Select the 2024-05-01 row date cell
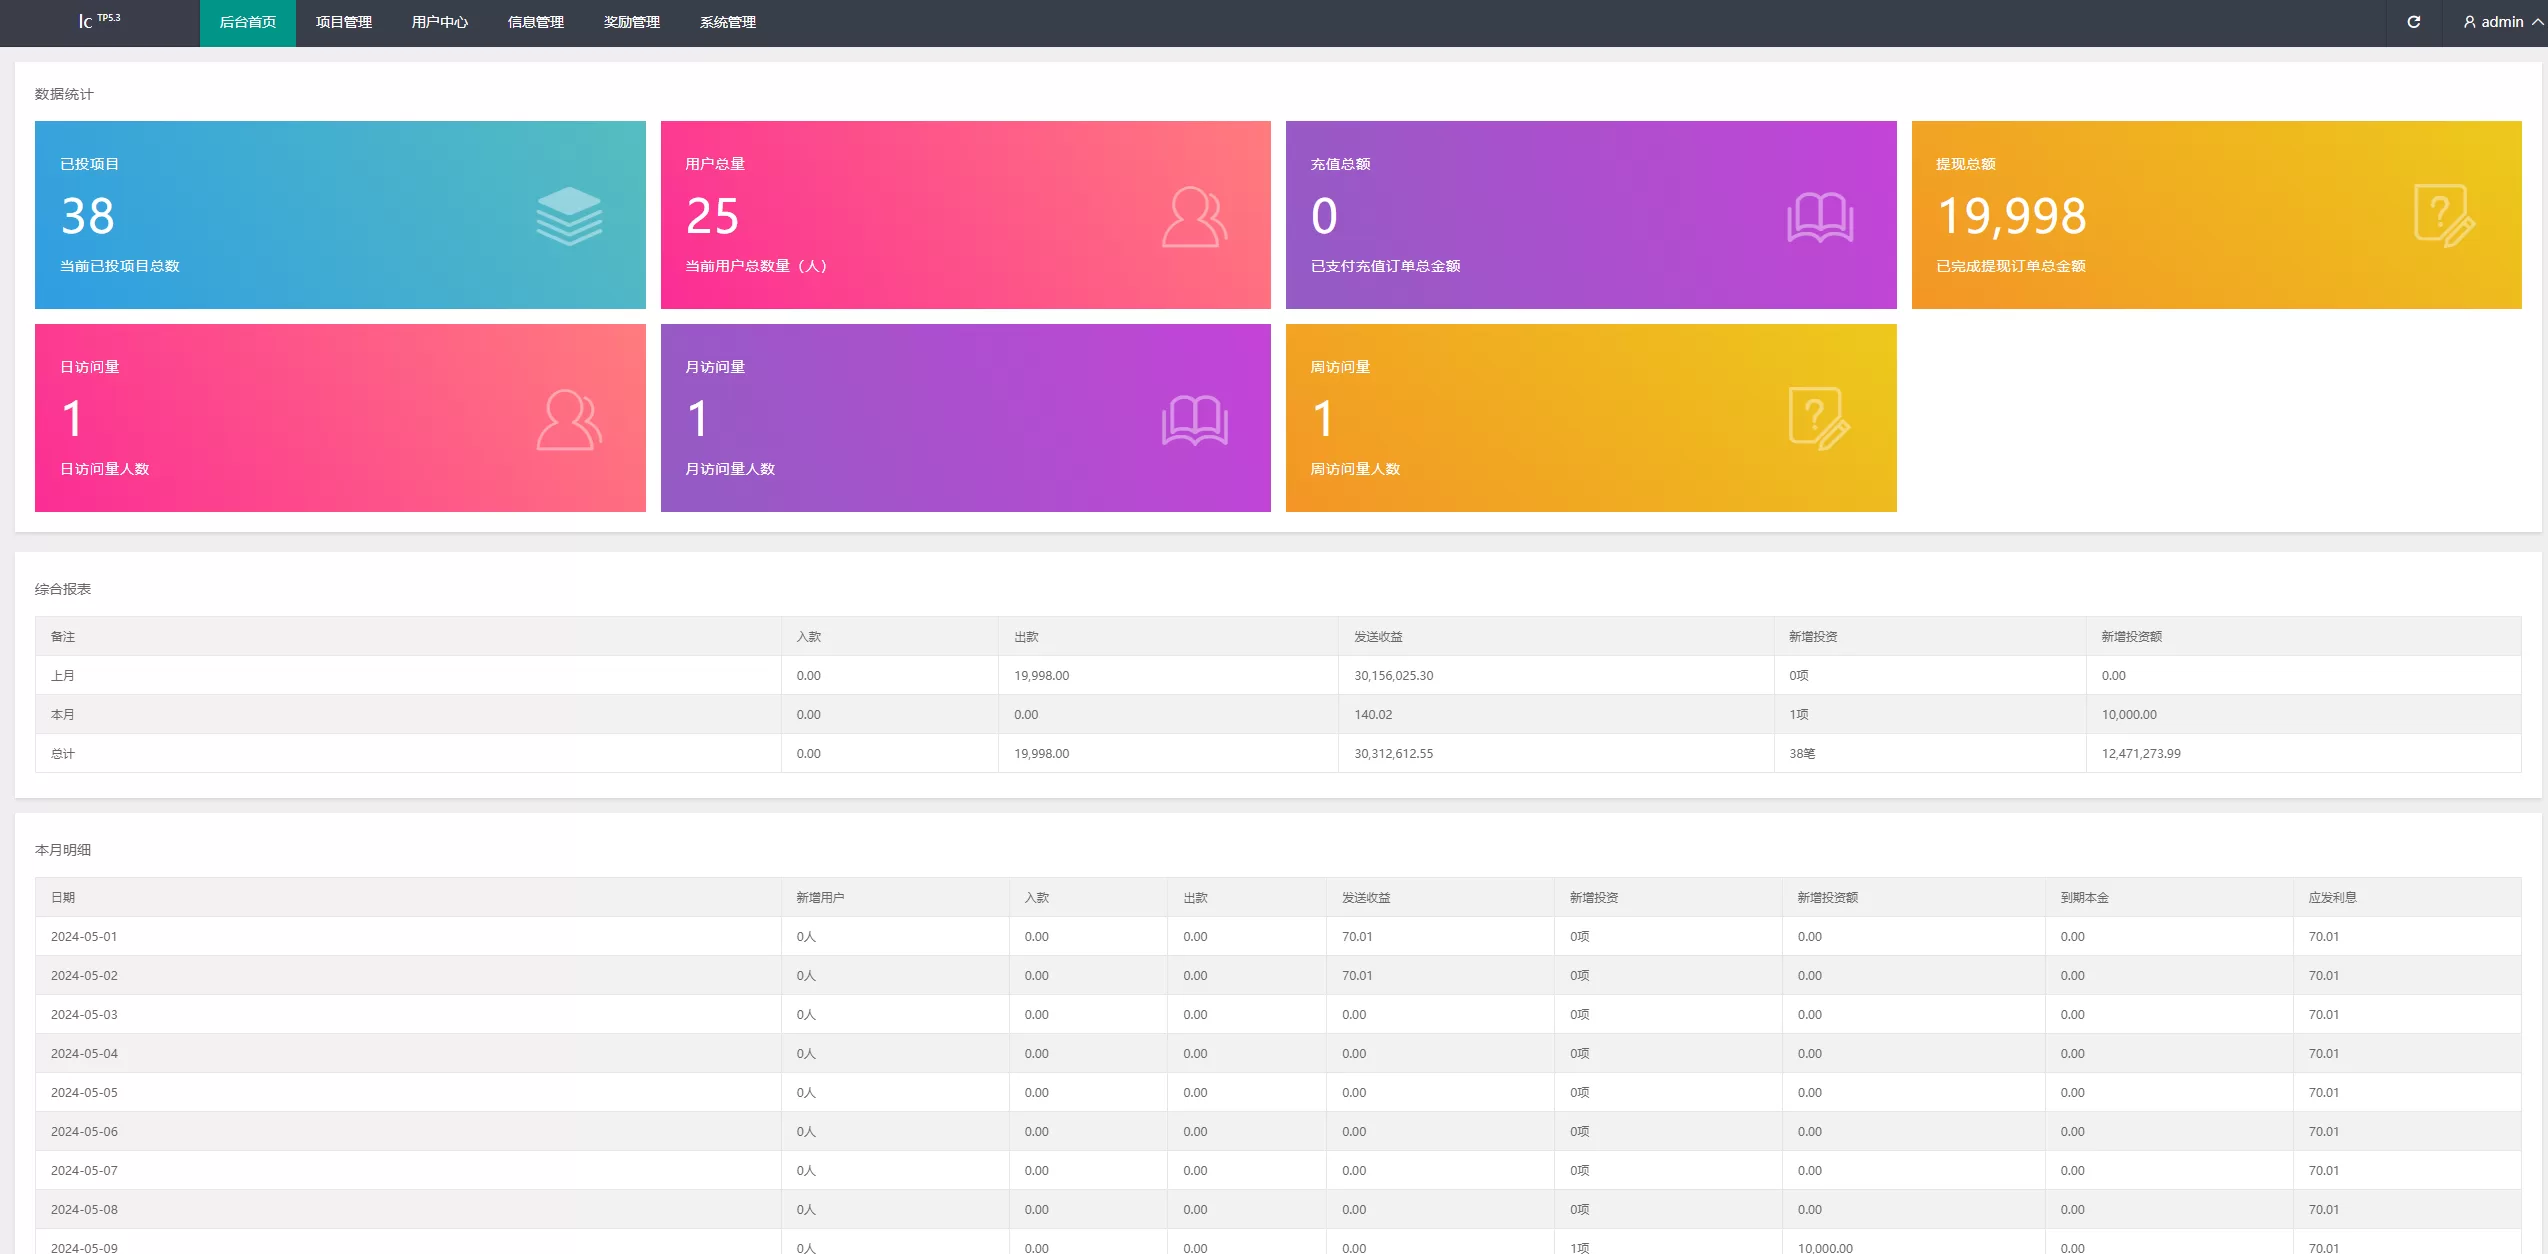Image resolution: width=2548 pixels, height=1254 pixels. (84, 937)
